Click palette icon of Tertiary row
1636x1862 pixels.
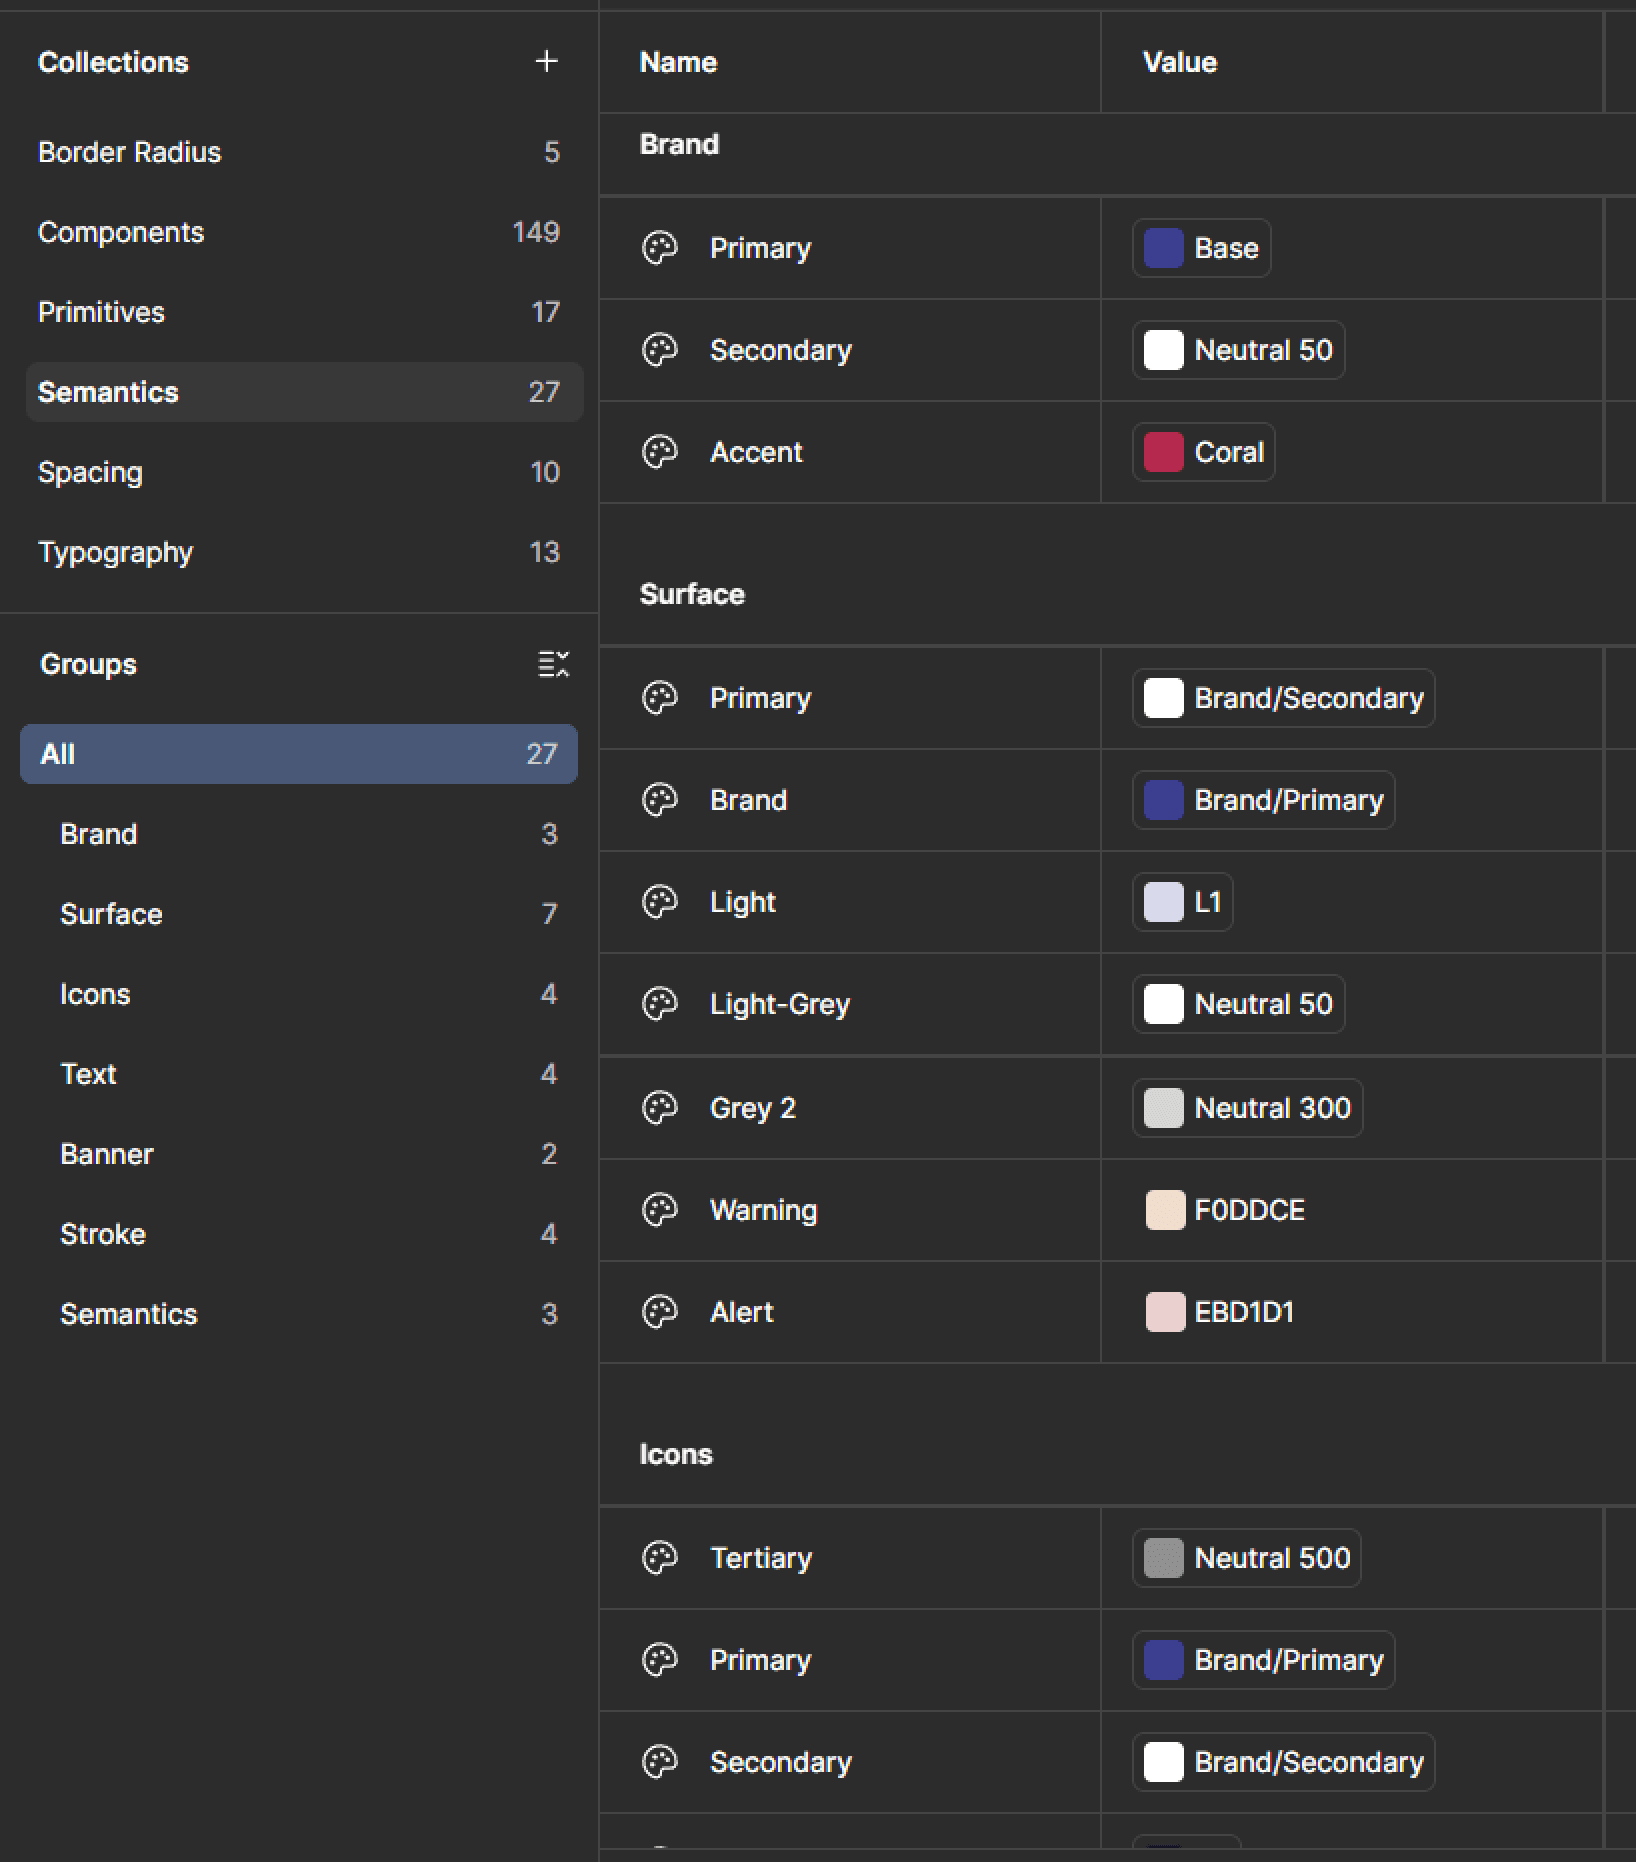[660, 1558]
